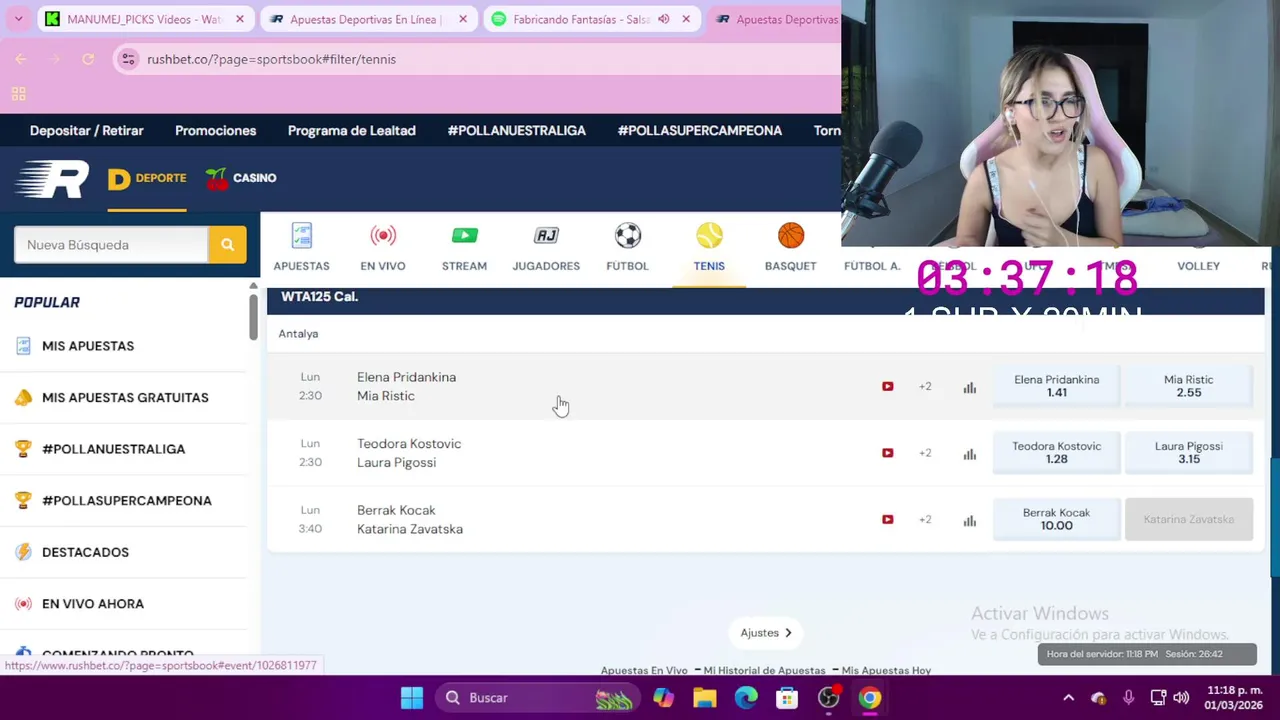Open the Apuestas sport filter icon
The image size is (1280, 720).
(301, 236)
